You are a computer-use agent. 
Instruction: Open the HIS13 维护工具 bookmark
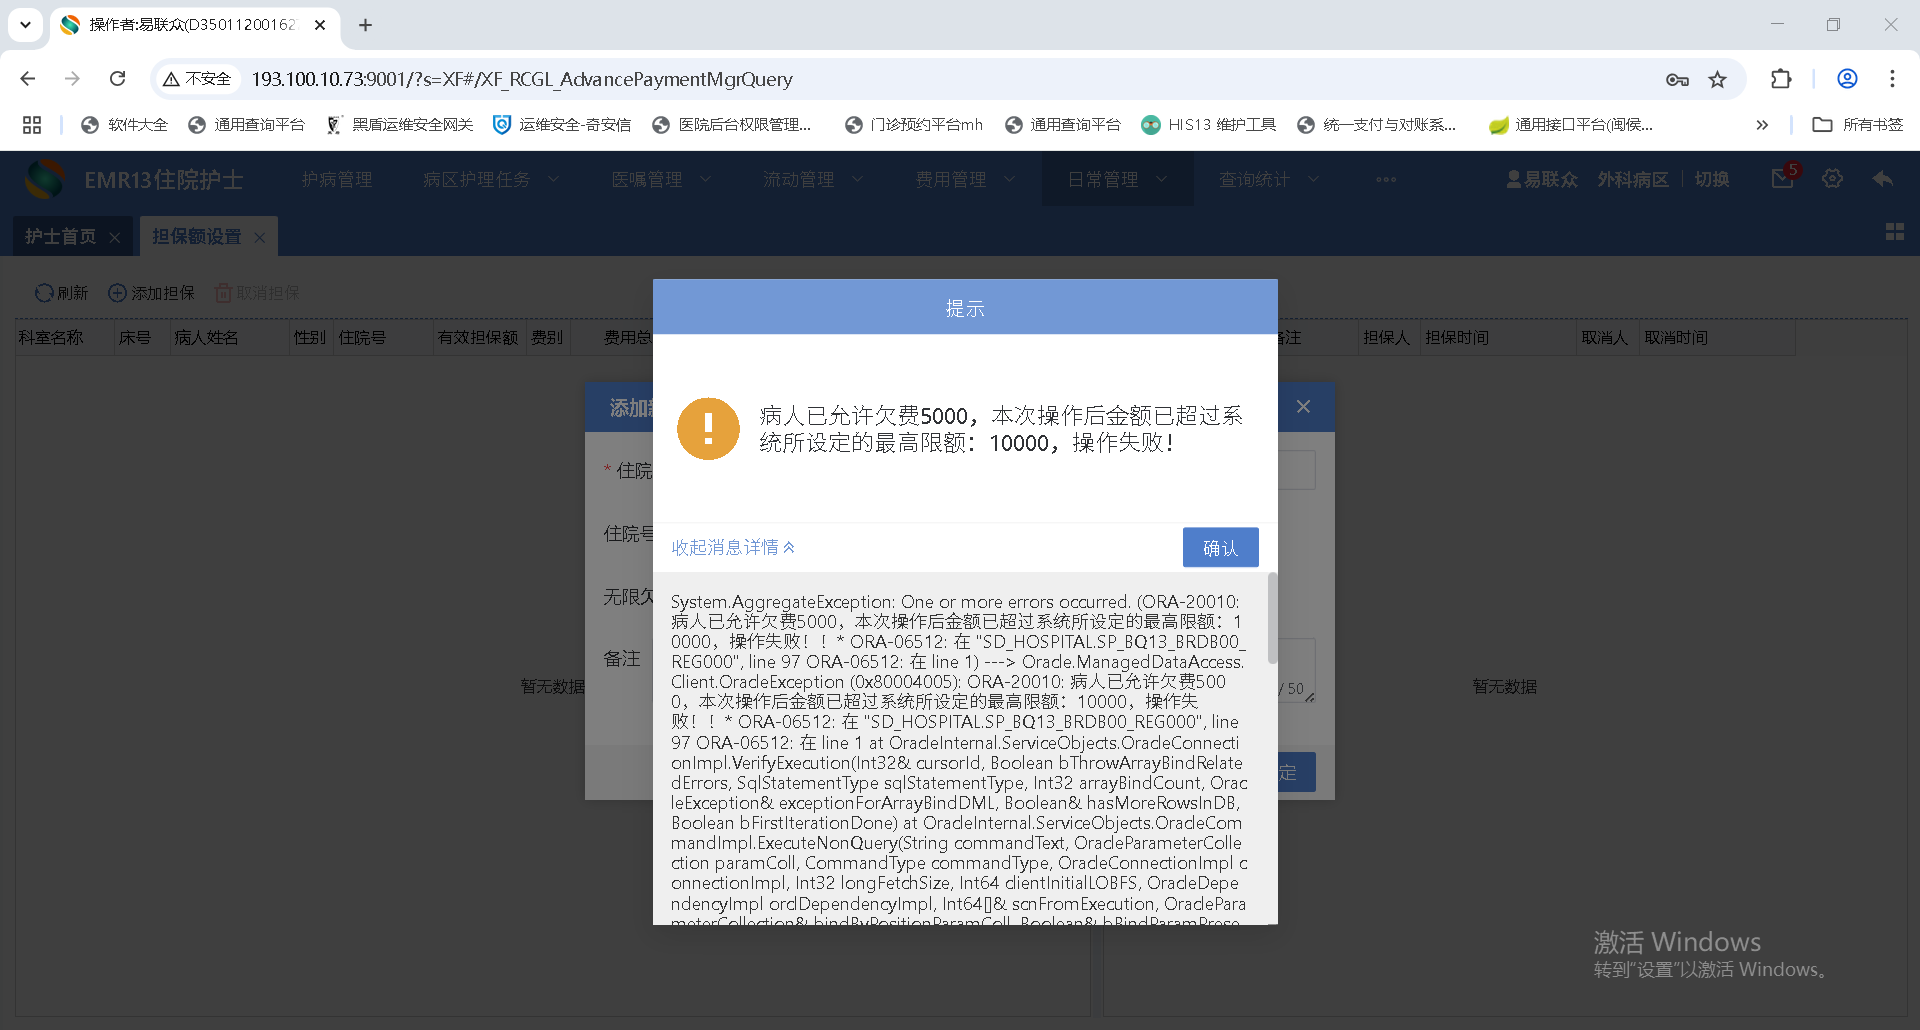coord(1209,124)
